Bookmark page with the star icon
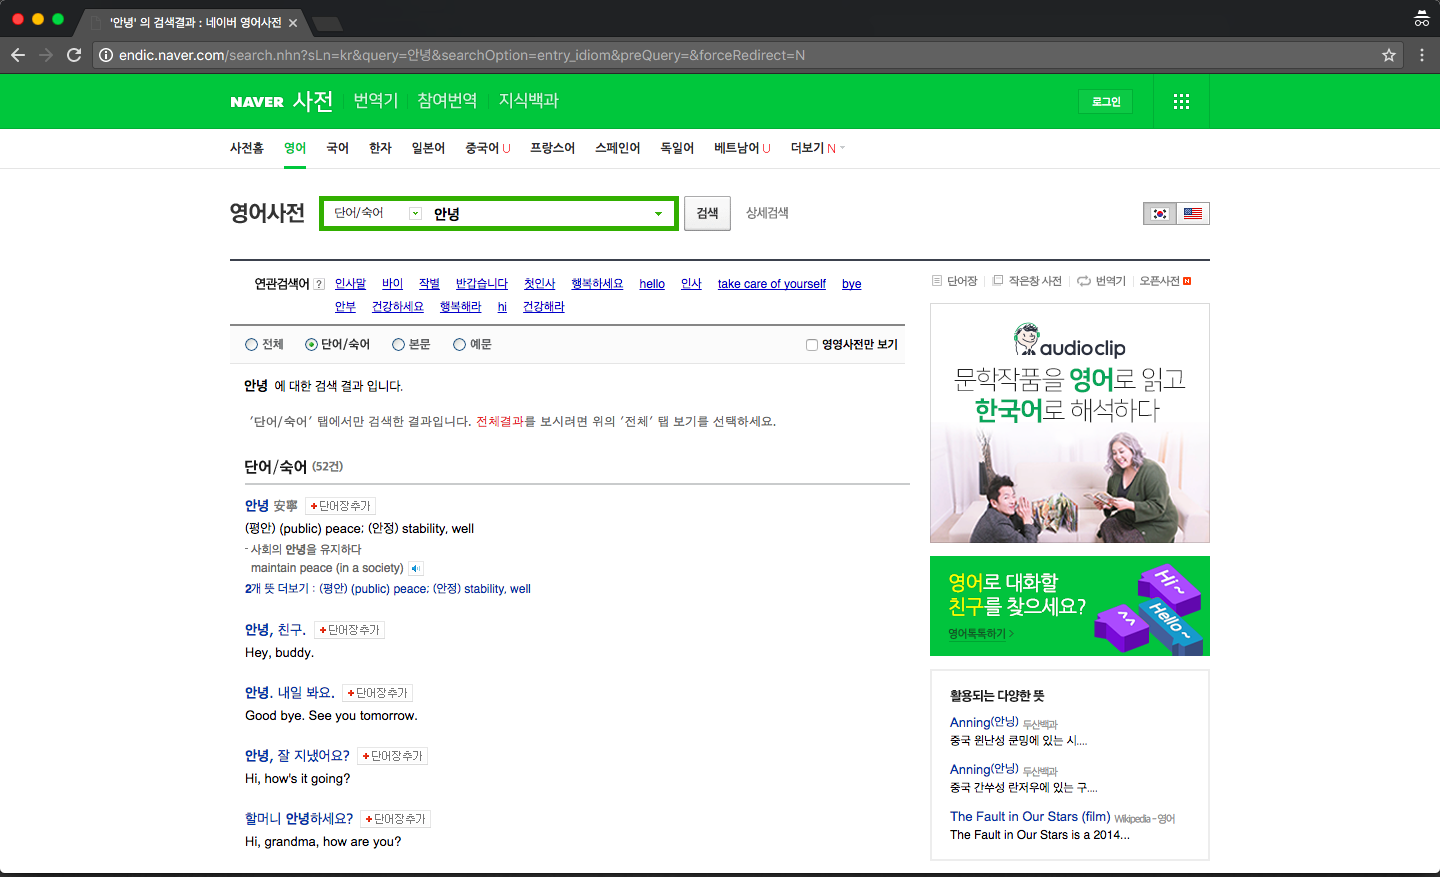This screenshot has width=1440, height=877. (1389, 55)
